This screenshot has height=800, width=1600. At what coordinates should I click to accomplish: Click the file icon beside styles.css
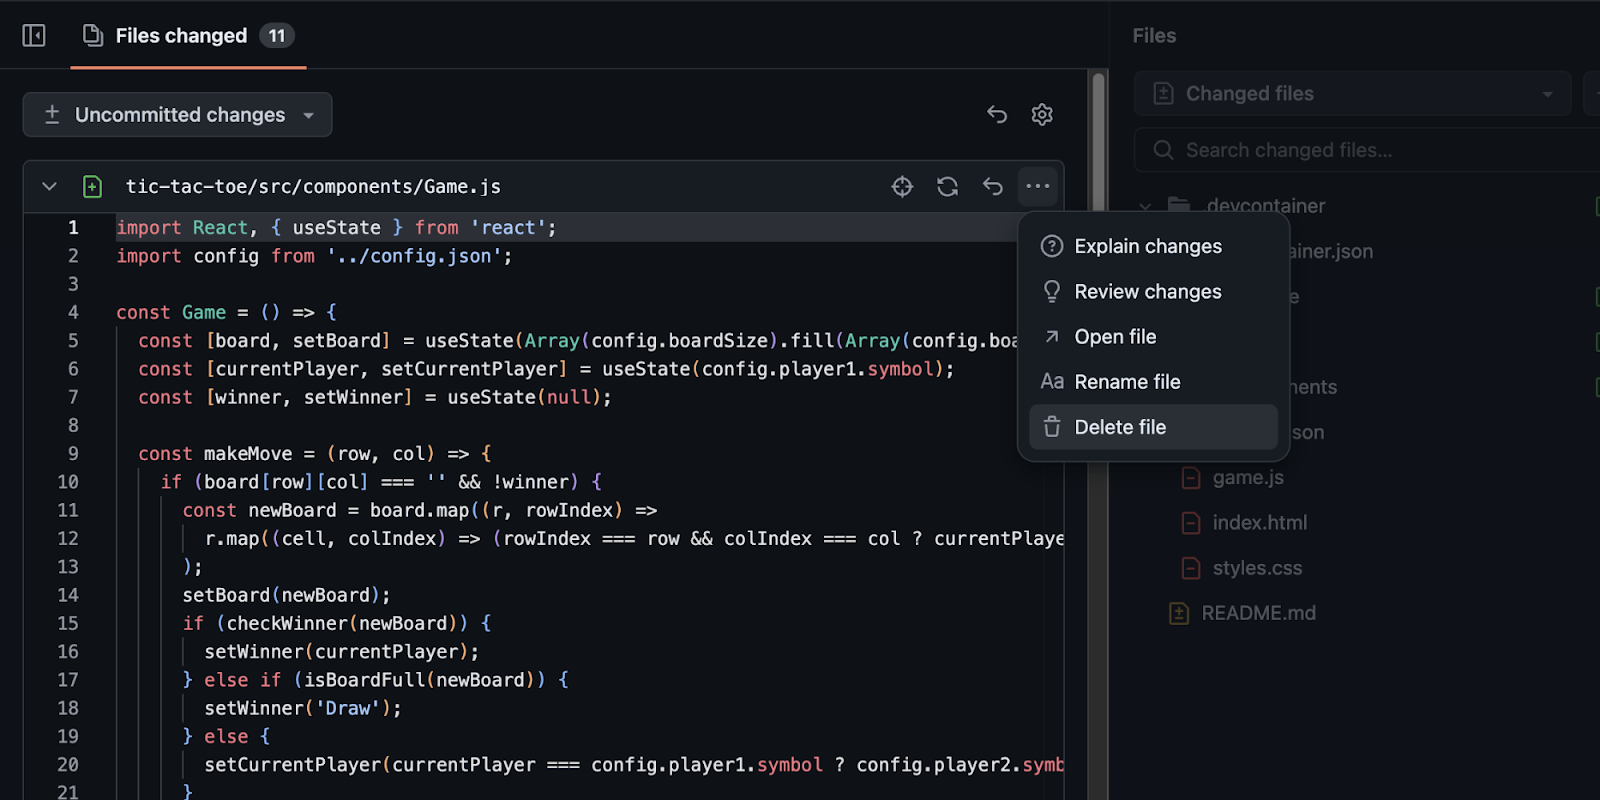pyautogui.click(x=1190, y=568)
